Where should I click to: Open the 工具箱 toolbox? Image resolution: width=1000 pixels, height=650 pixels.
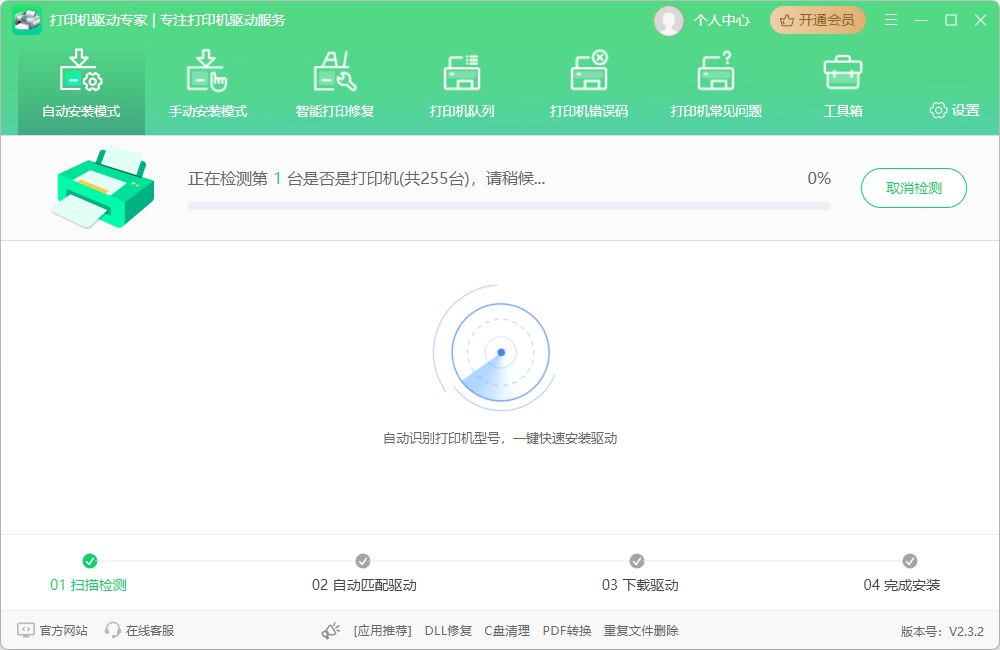[x=842, y=85]
